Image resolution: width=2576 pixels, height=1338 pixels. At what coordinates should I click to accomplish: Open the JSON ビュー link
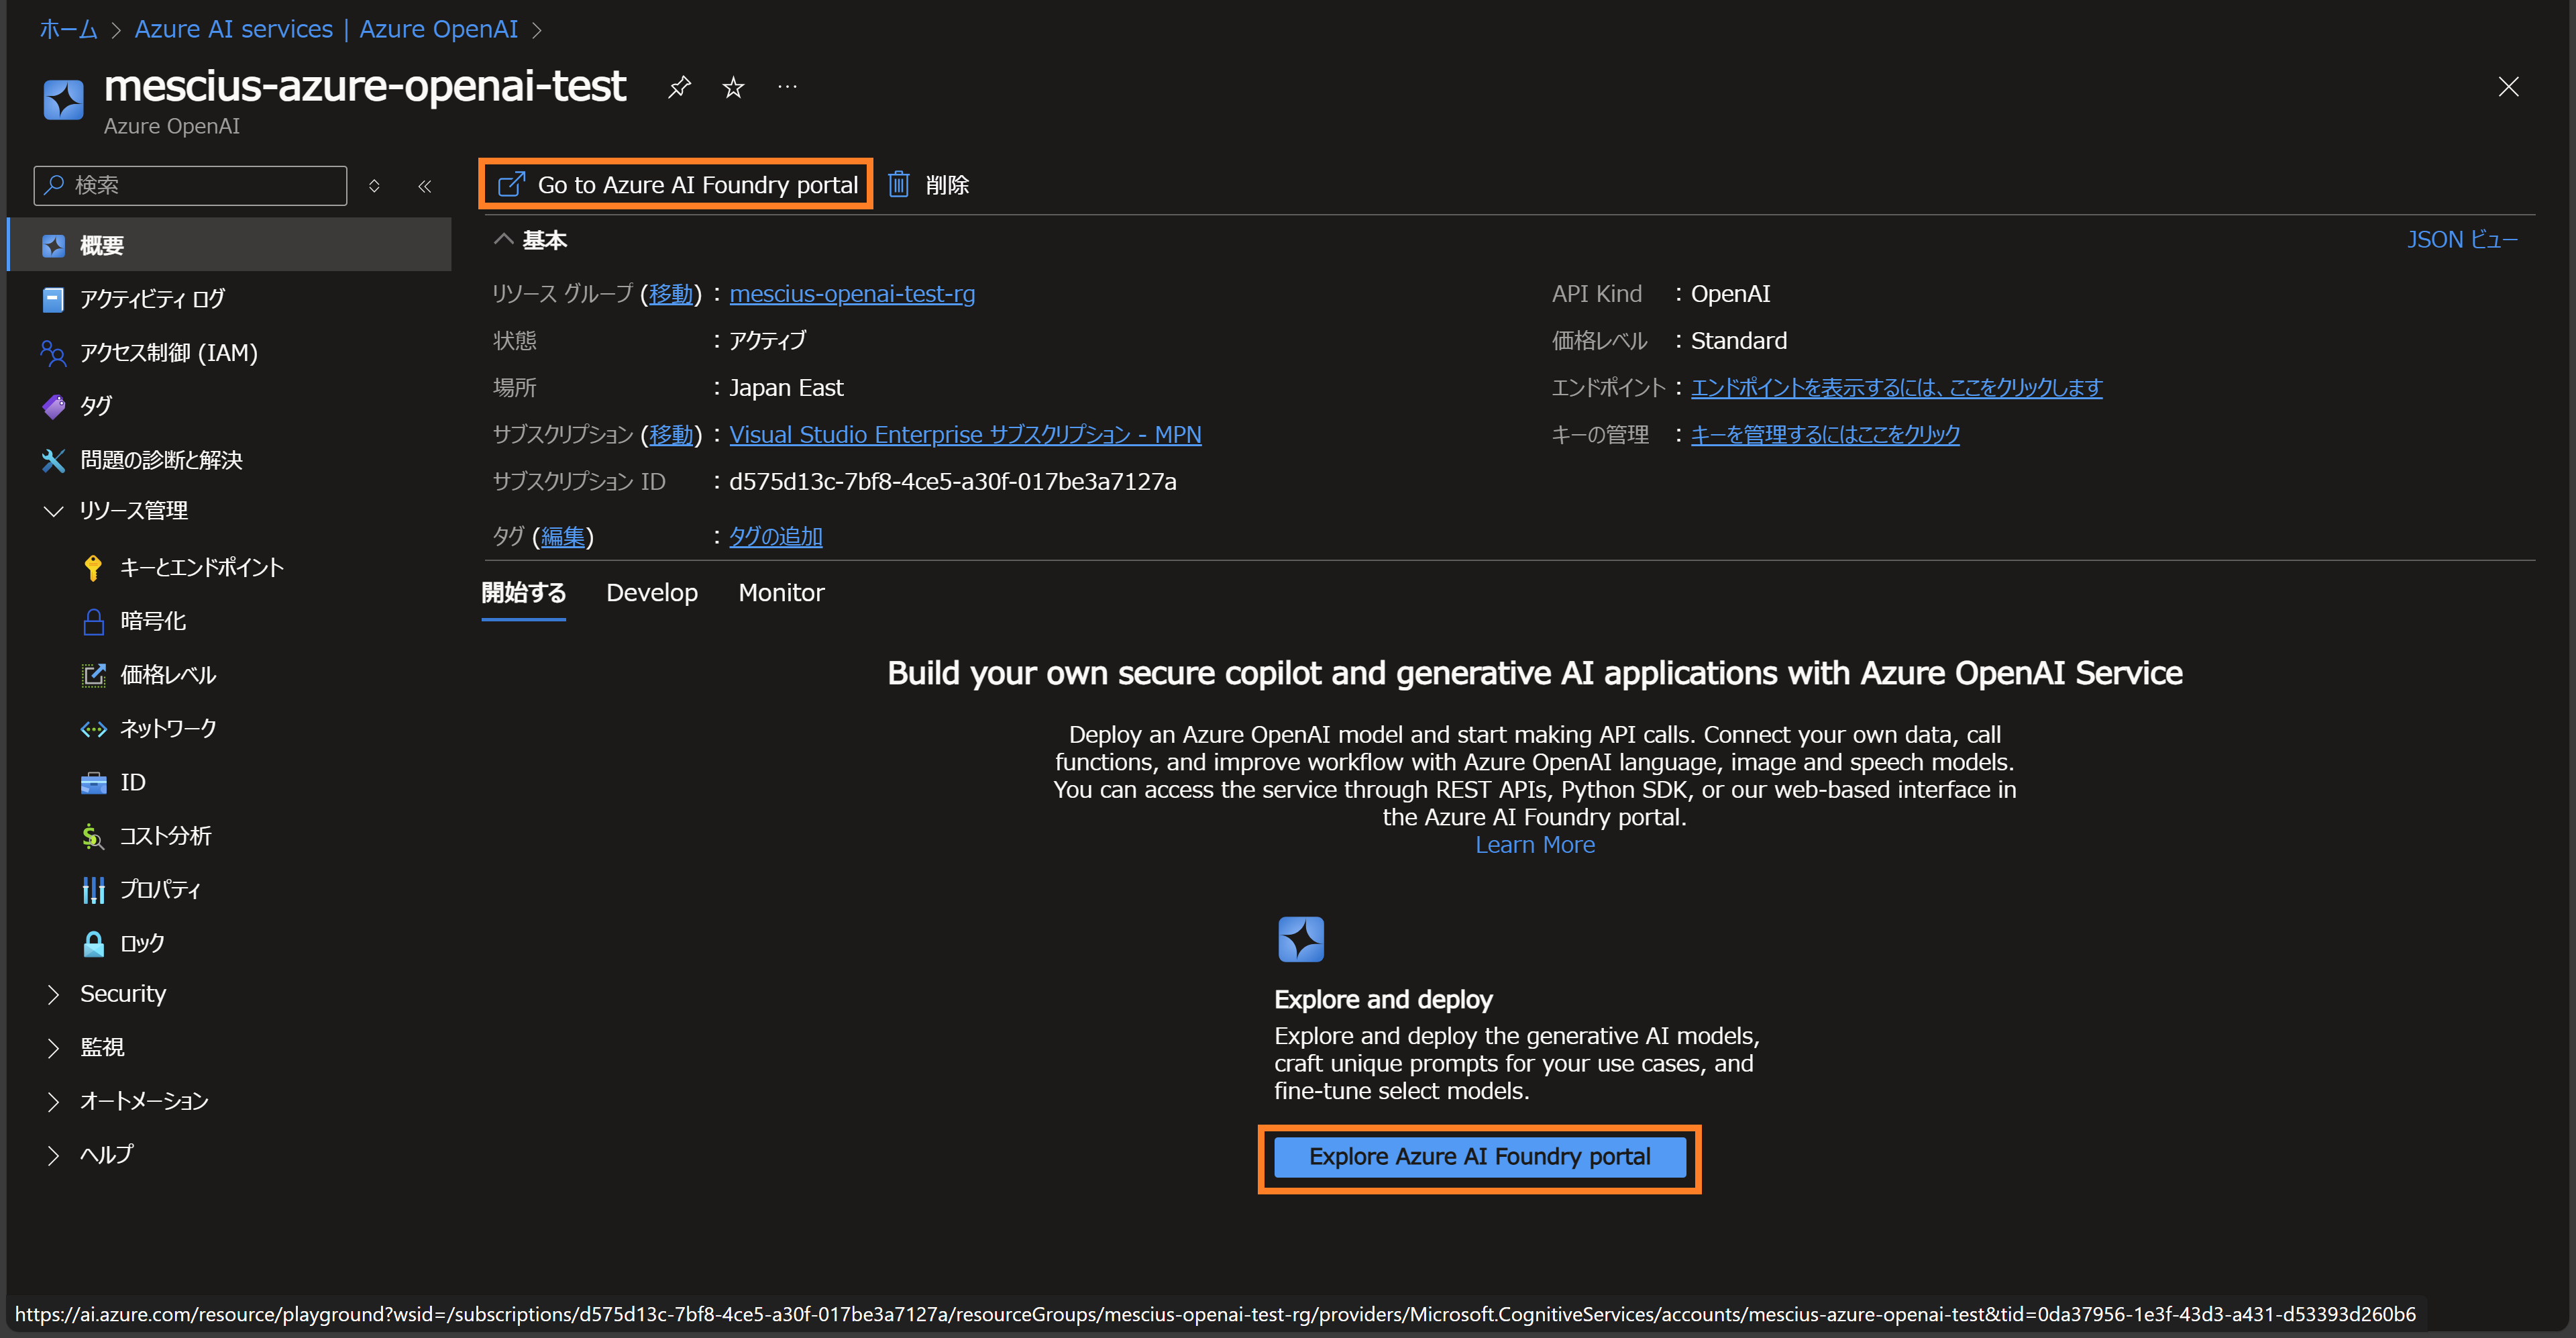(2461, 240)
